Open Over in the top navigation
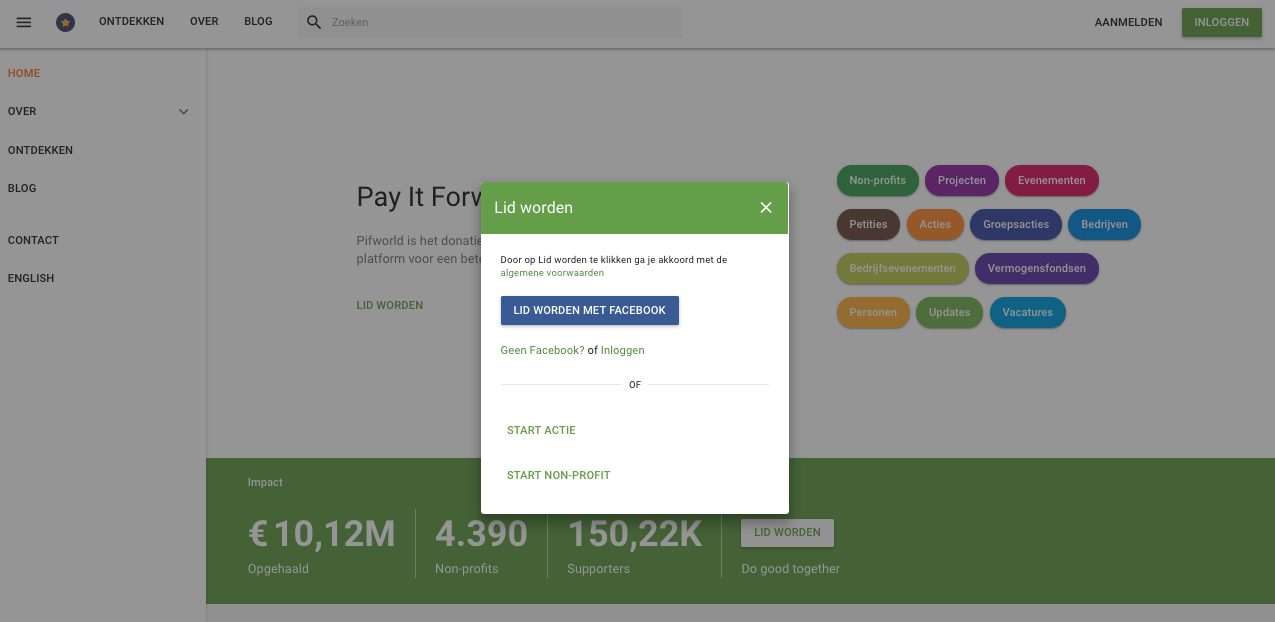This screenshot has height=622, width=1275. click(204, 22)
